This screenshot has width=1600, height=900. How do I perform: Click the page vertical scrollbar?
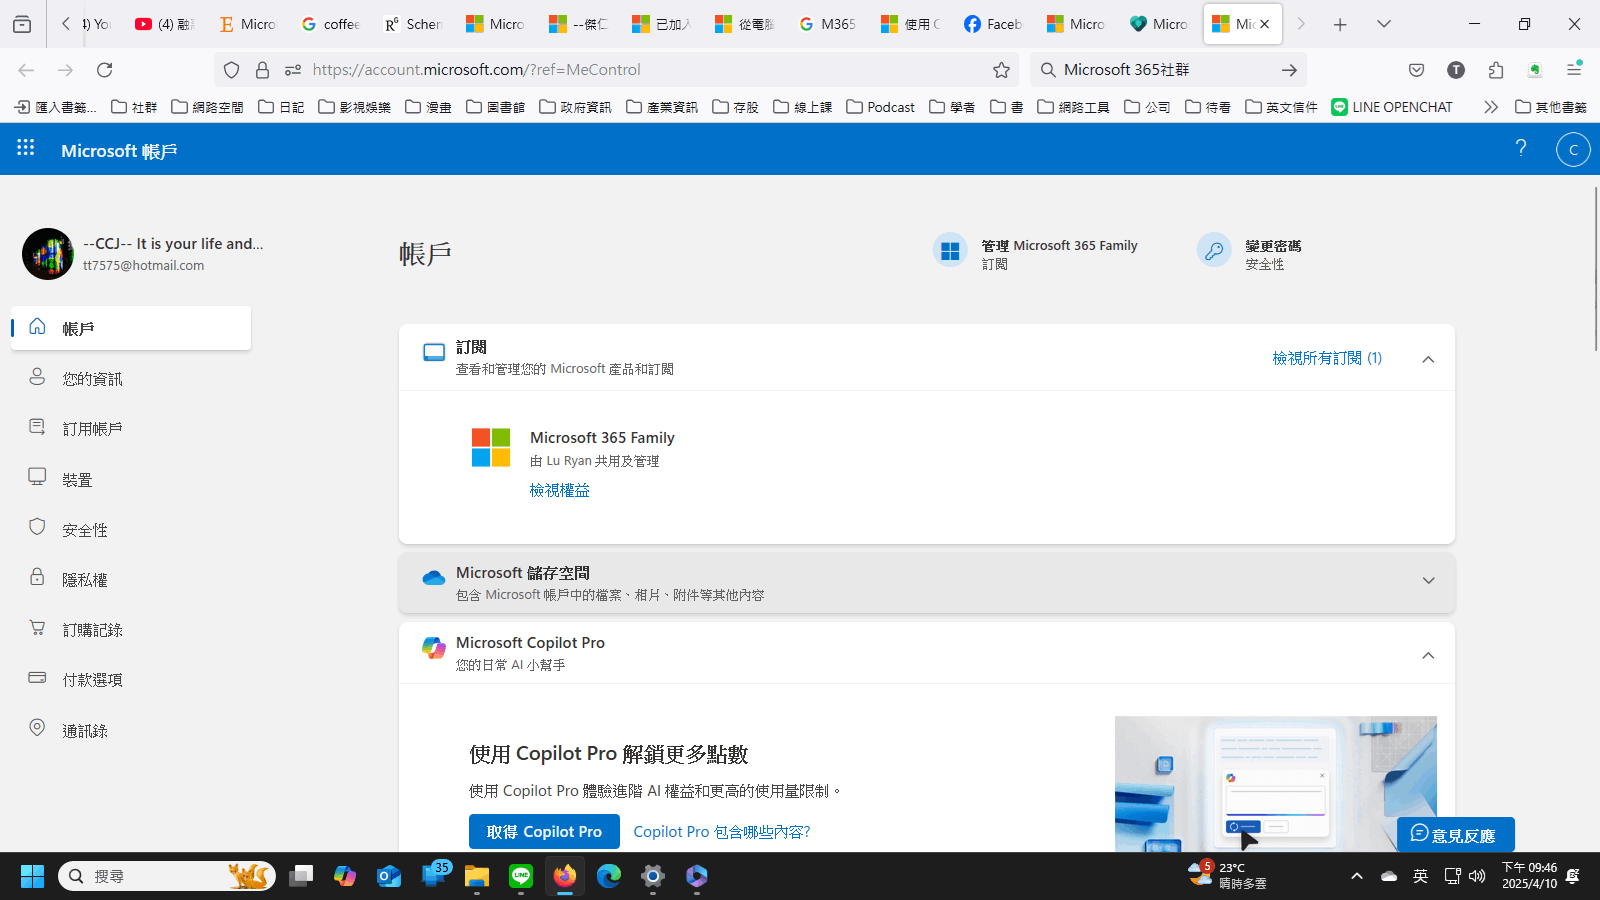click(1595, 268)
